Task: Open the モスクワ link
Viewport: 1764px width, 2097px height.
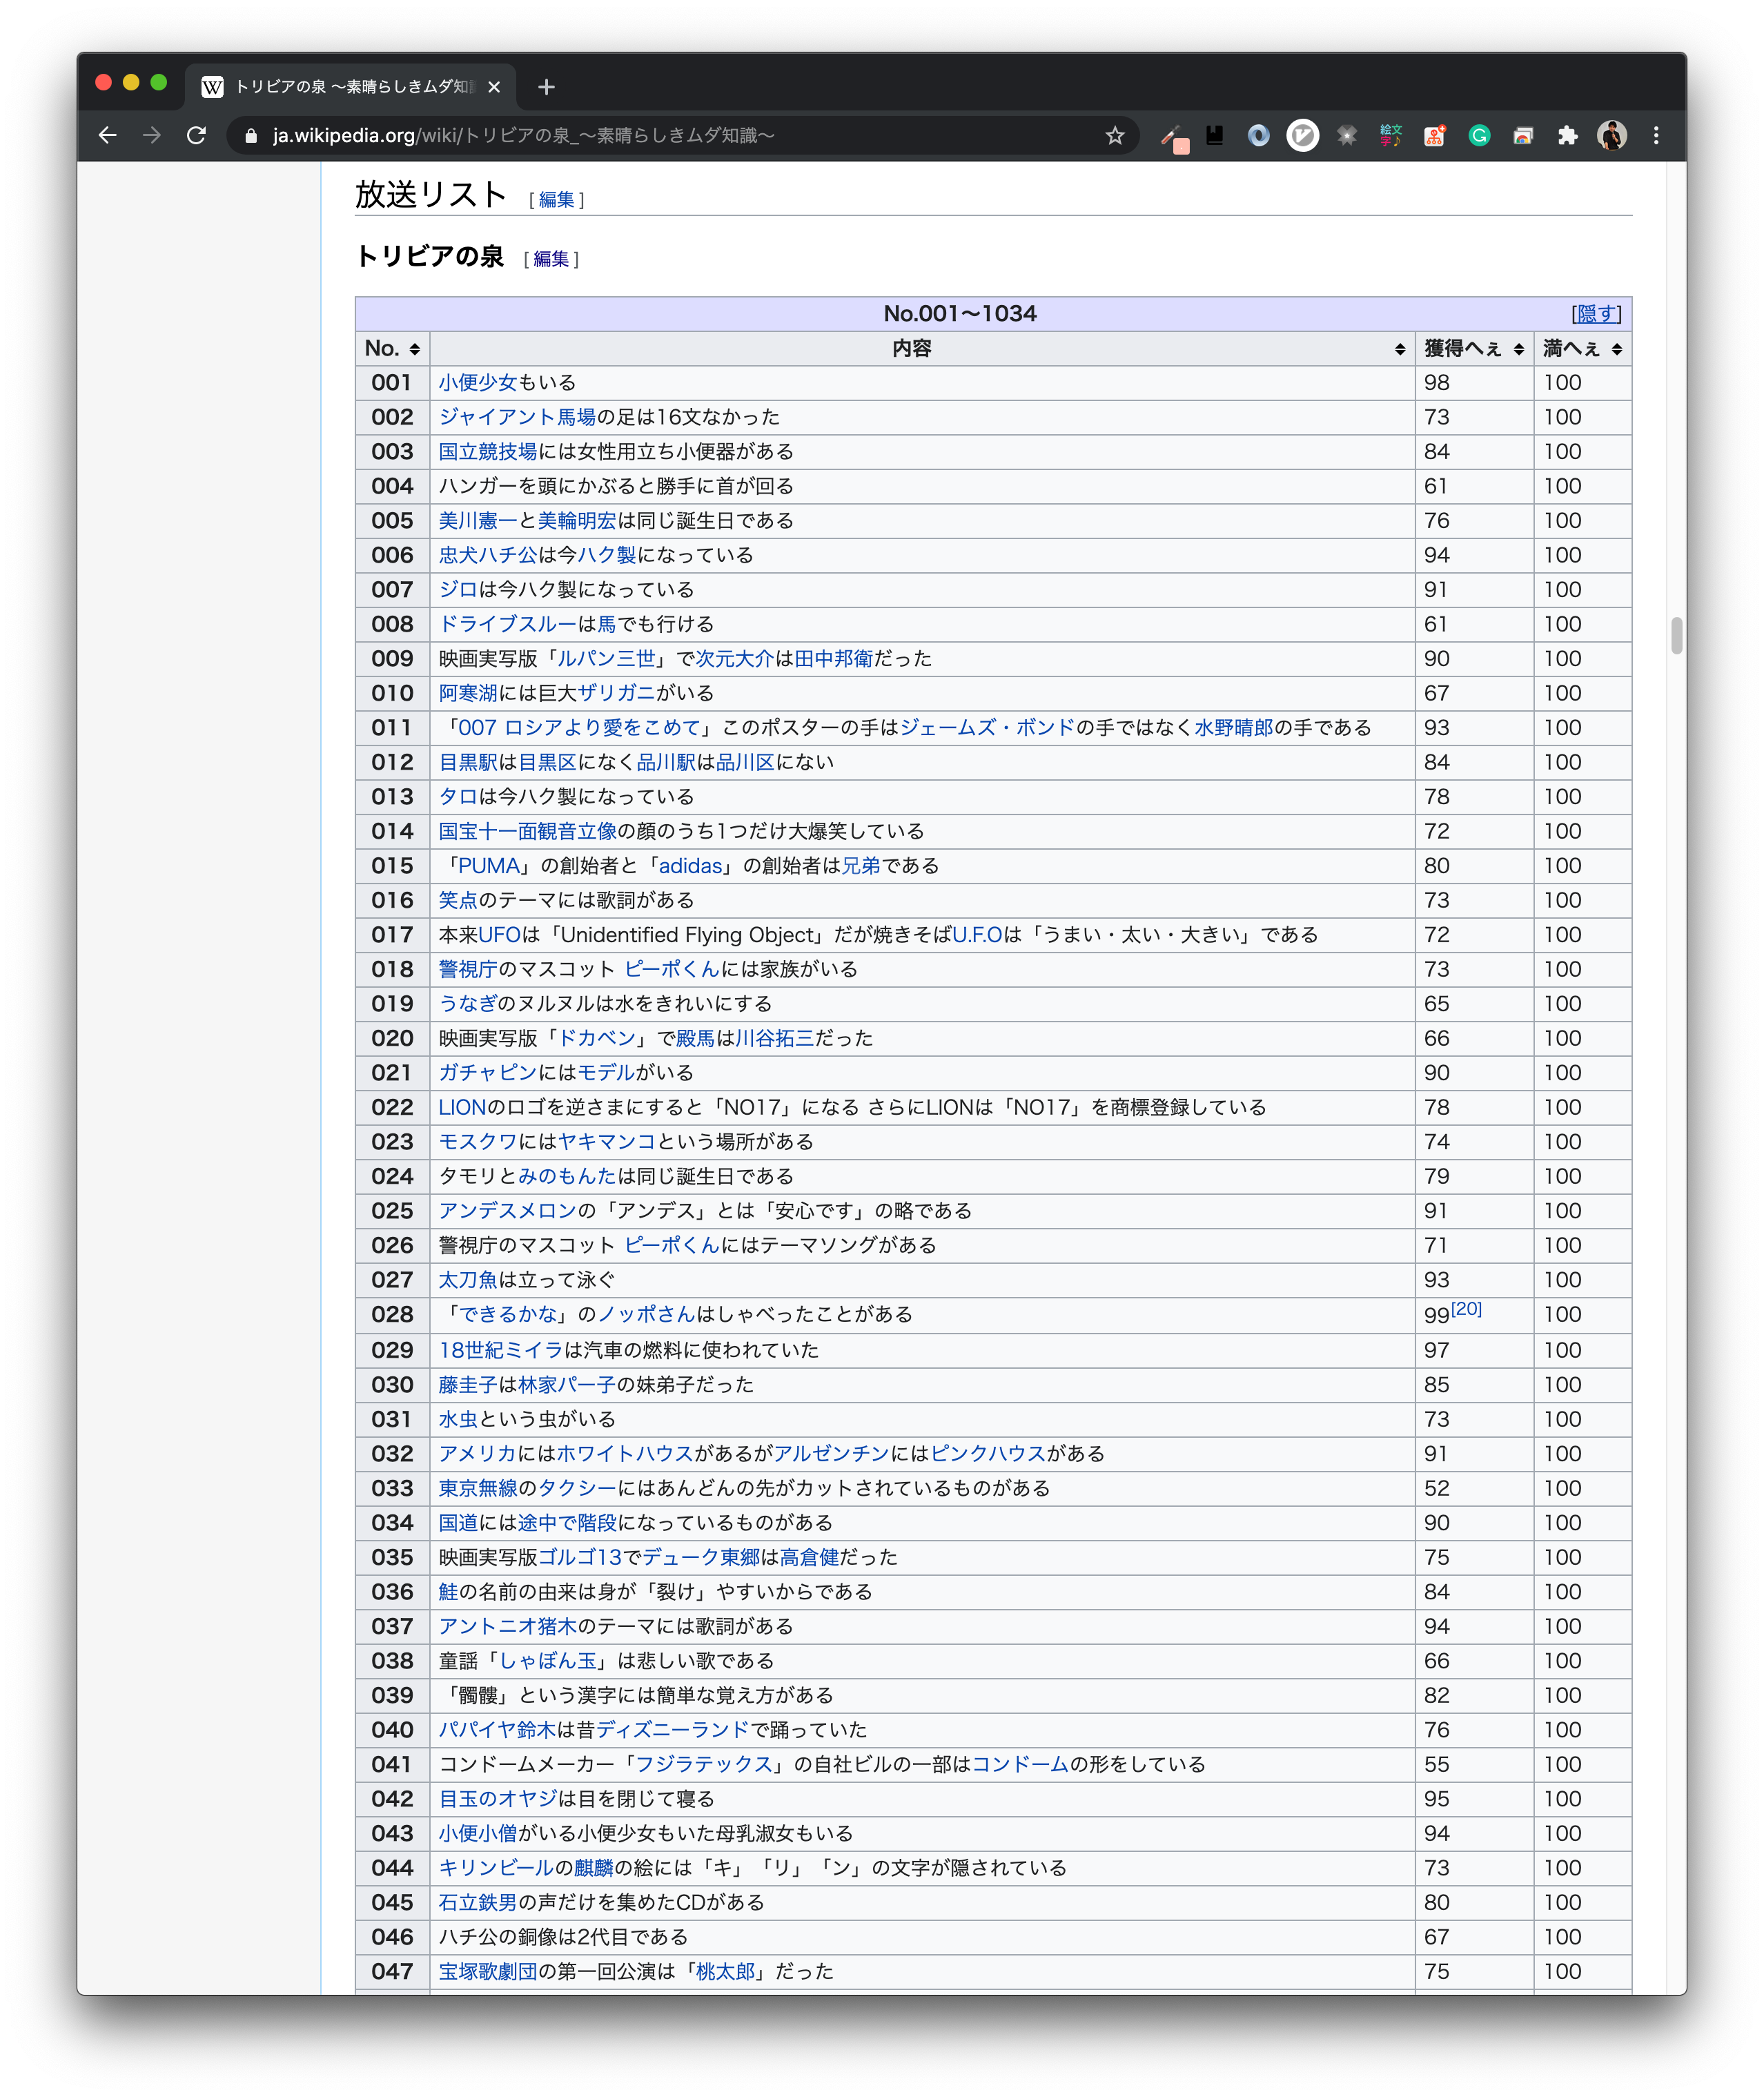Action: point(478,1142)
